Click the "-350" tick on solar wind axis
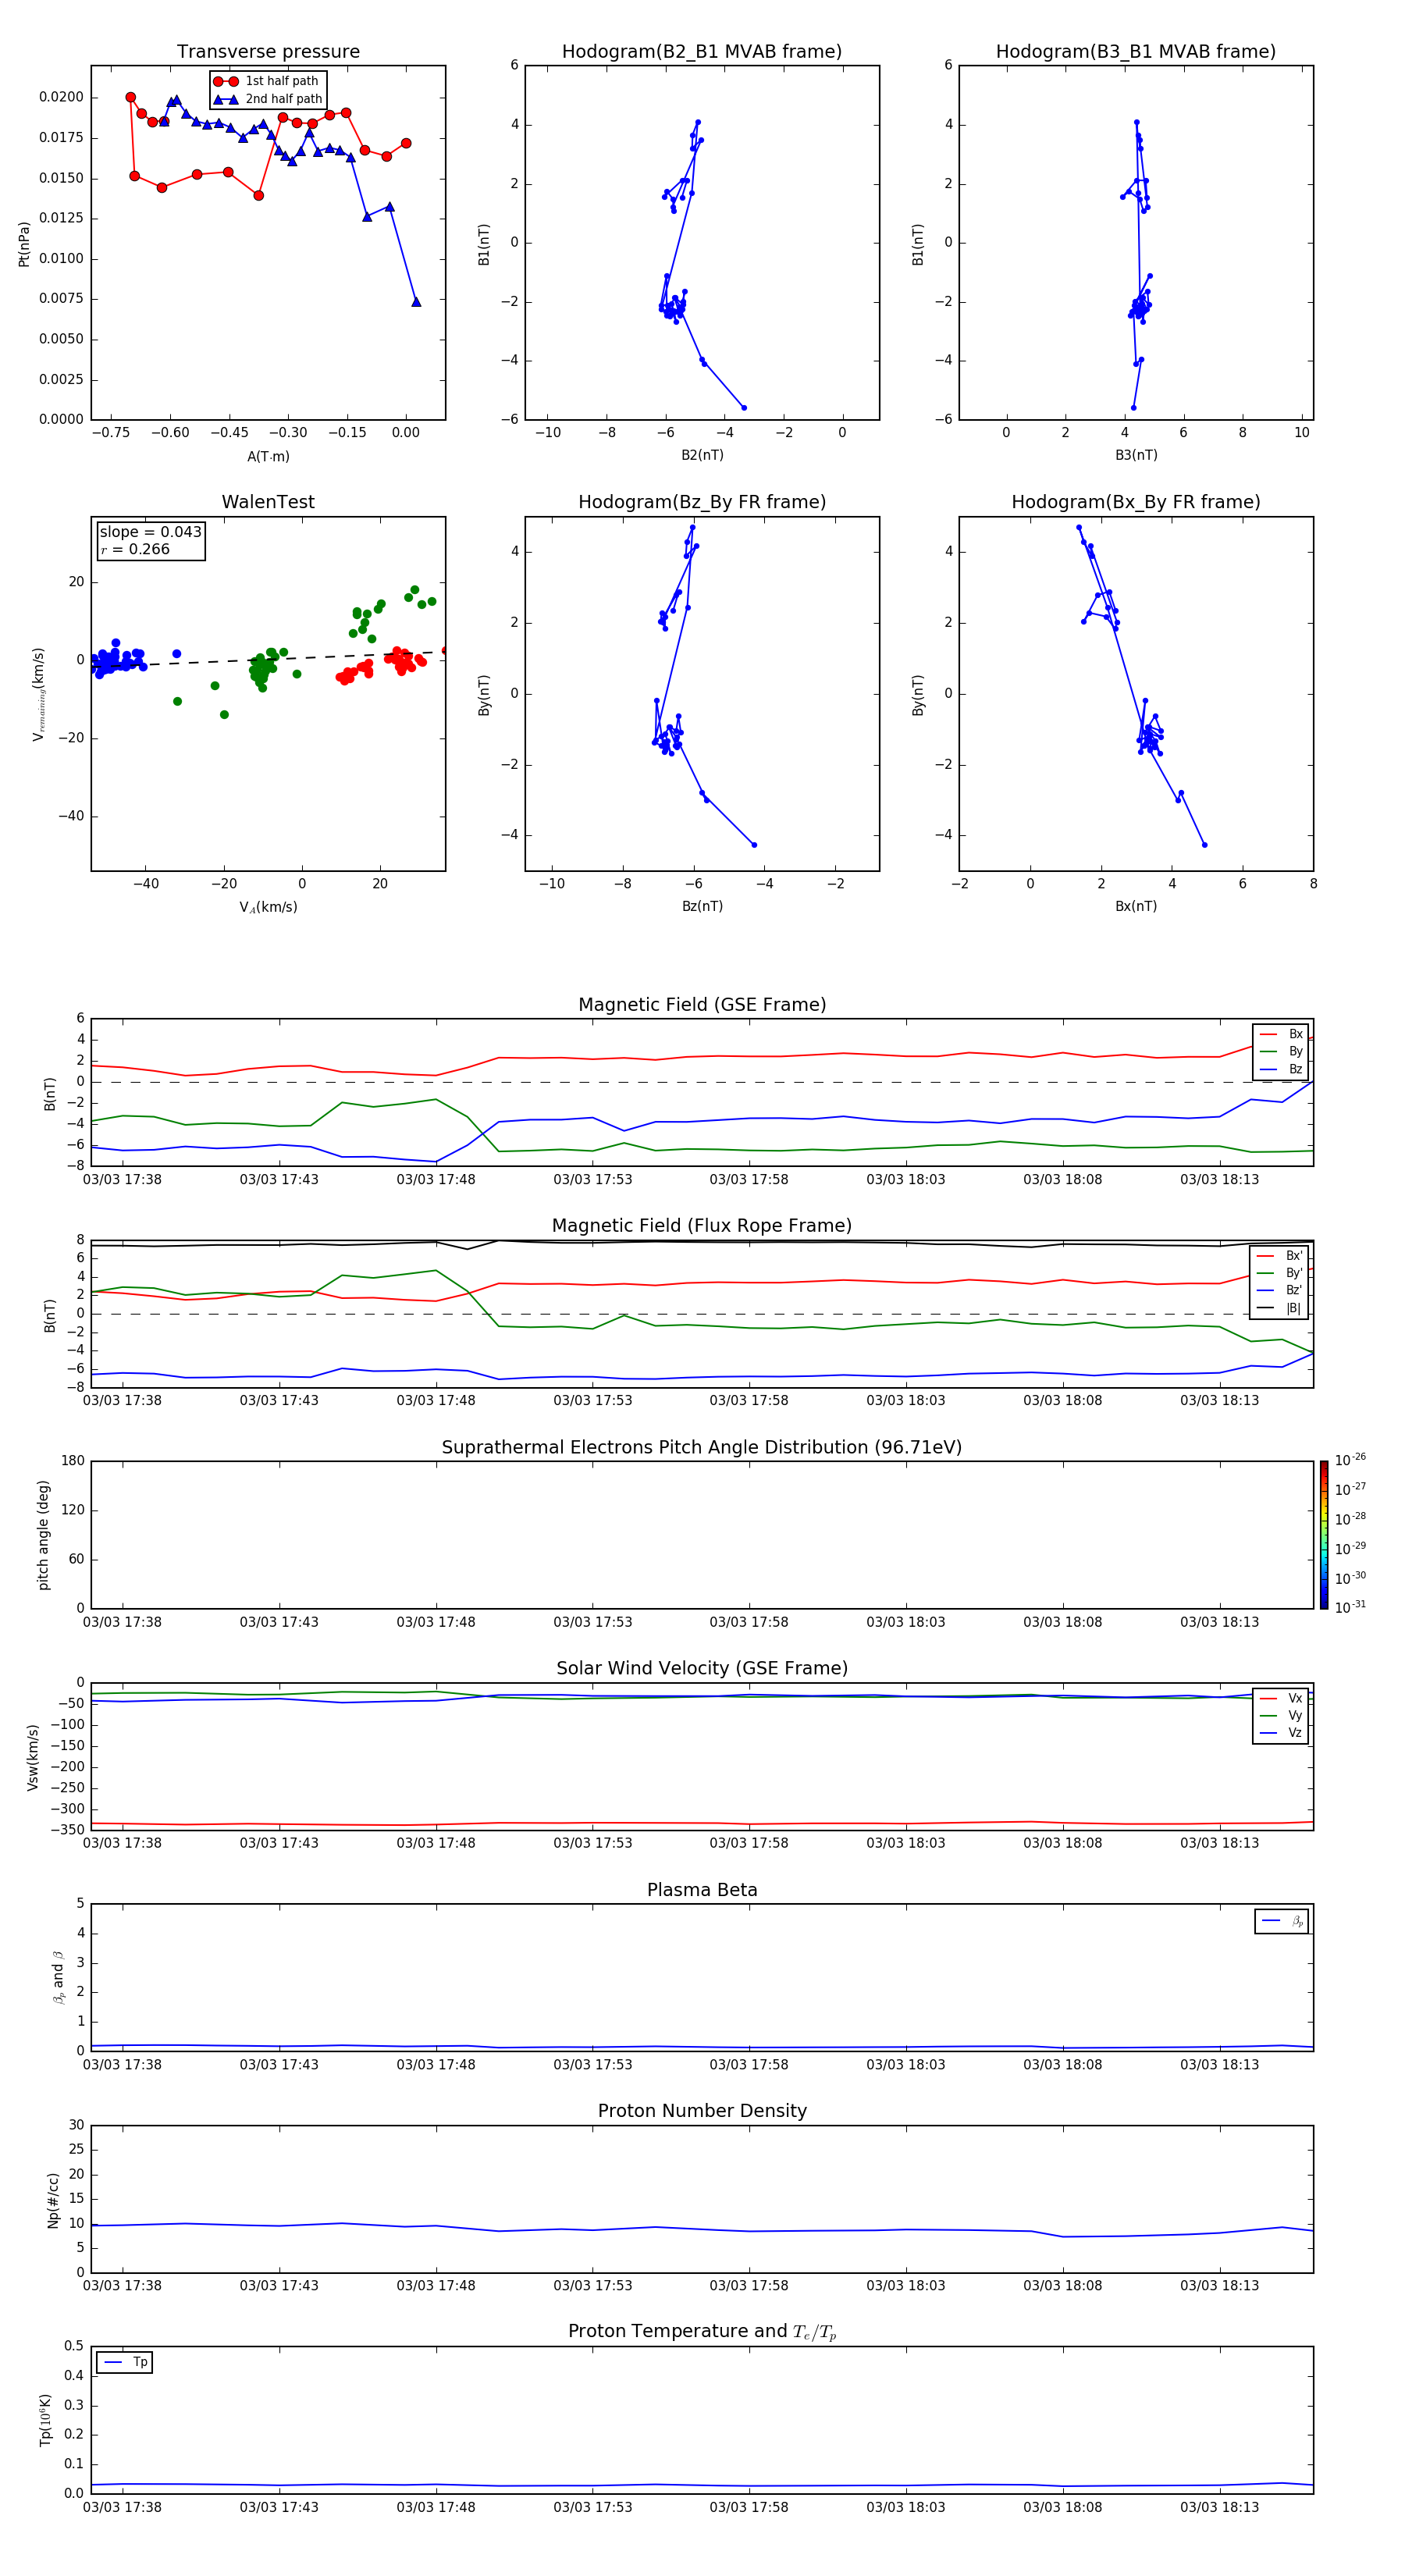Viewport: 1405px width, 2576px height. 68,1830
